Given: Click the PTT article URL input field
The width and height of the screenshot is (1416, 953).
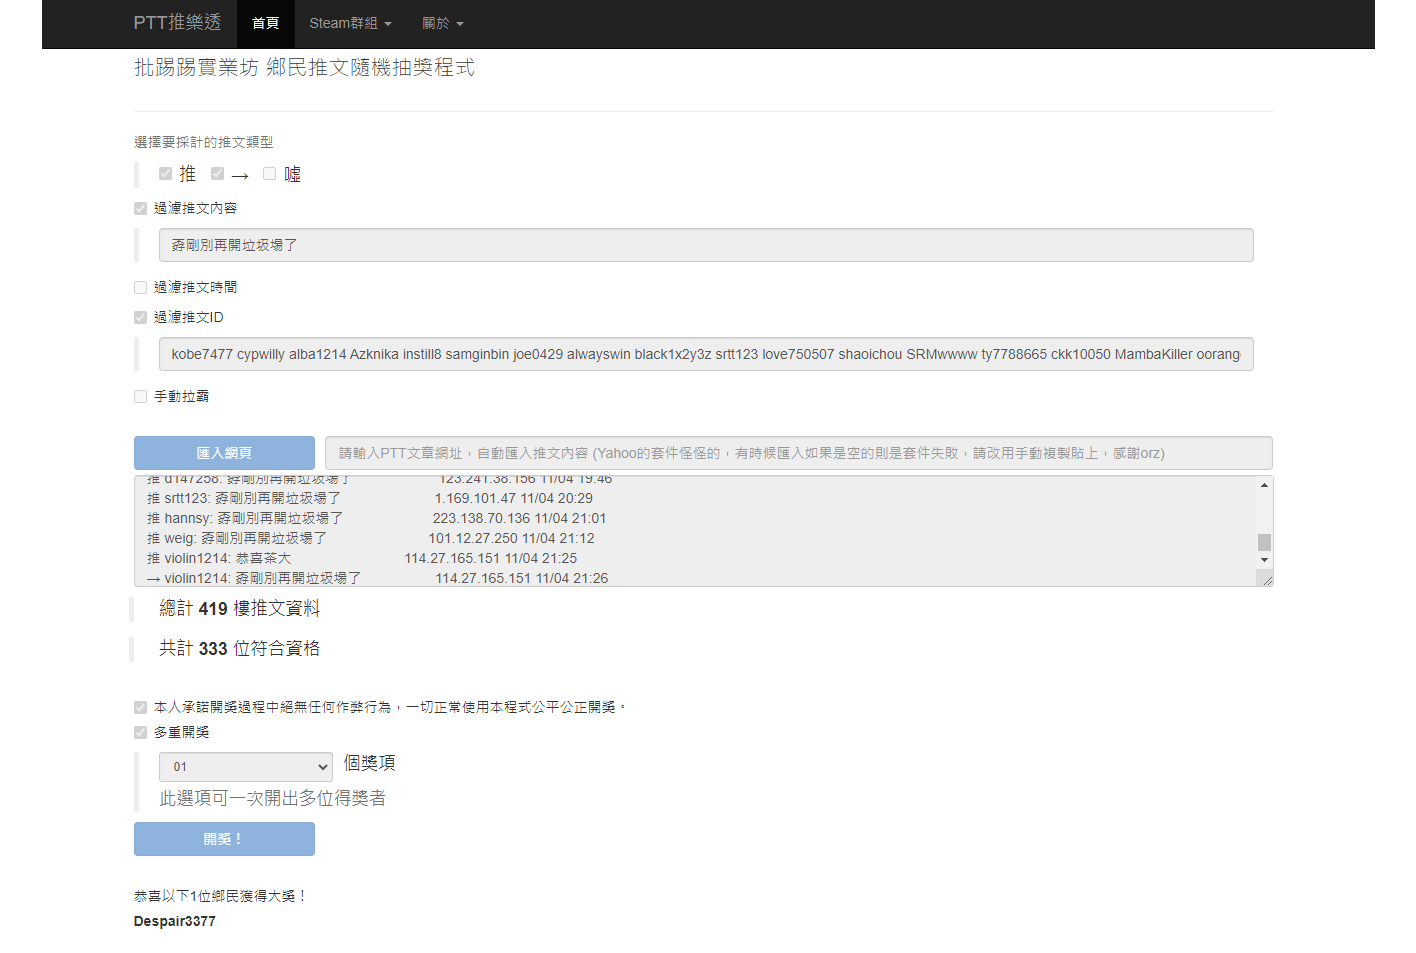Looking at the screenshot, I should (799, 453).
